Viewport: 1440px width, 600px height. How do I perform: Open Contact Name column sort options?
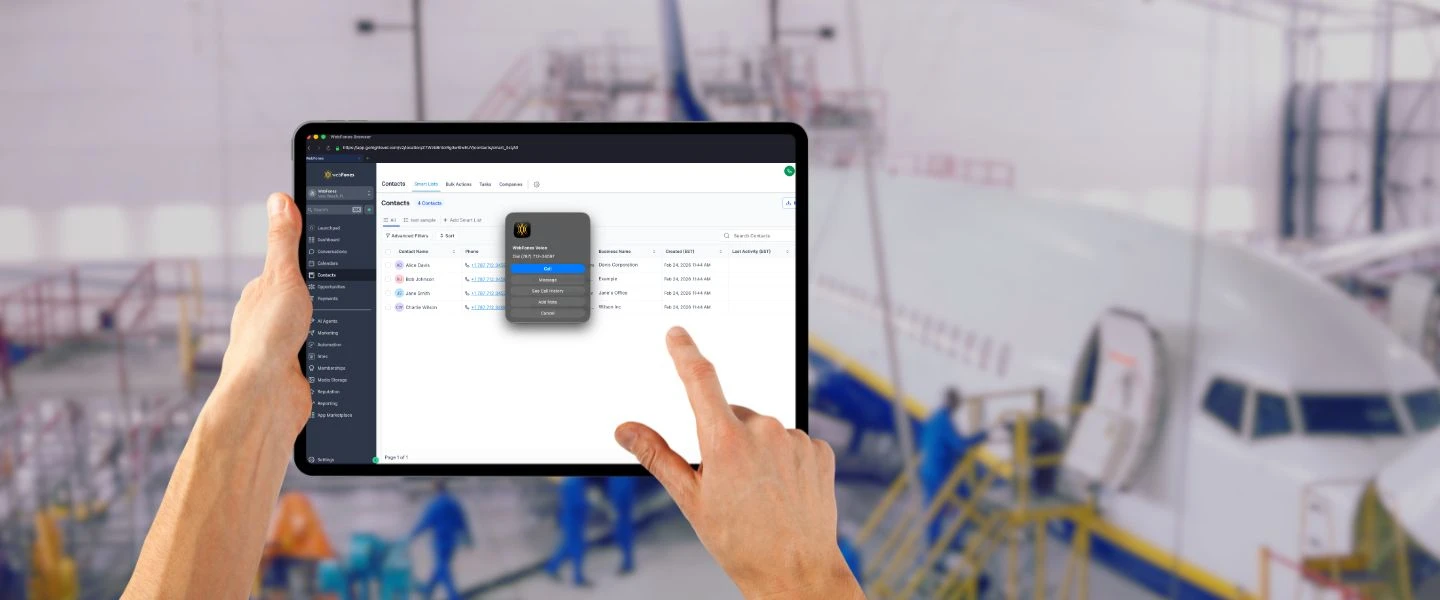pos(454,251)
